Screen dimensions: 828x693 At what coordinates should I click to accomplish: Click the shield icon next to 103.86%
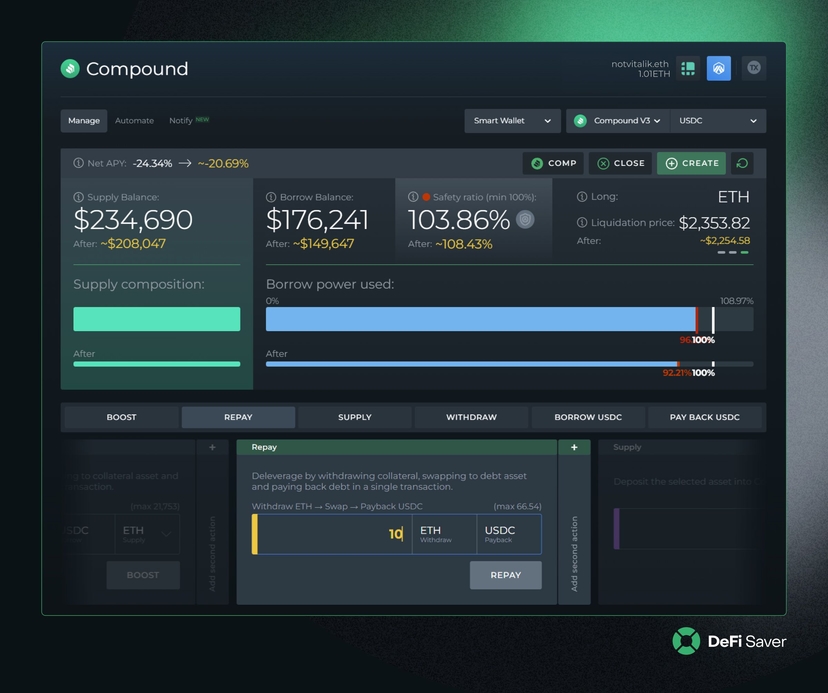(x=525, y=219)
